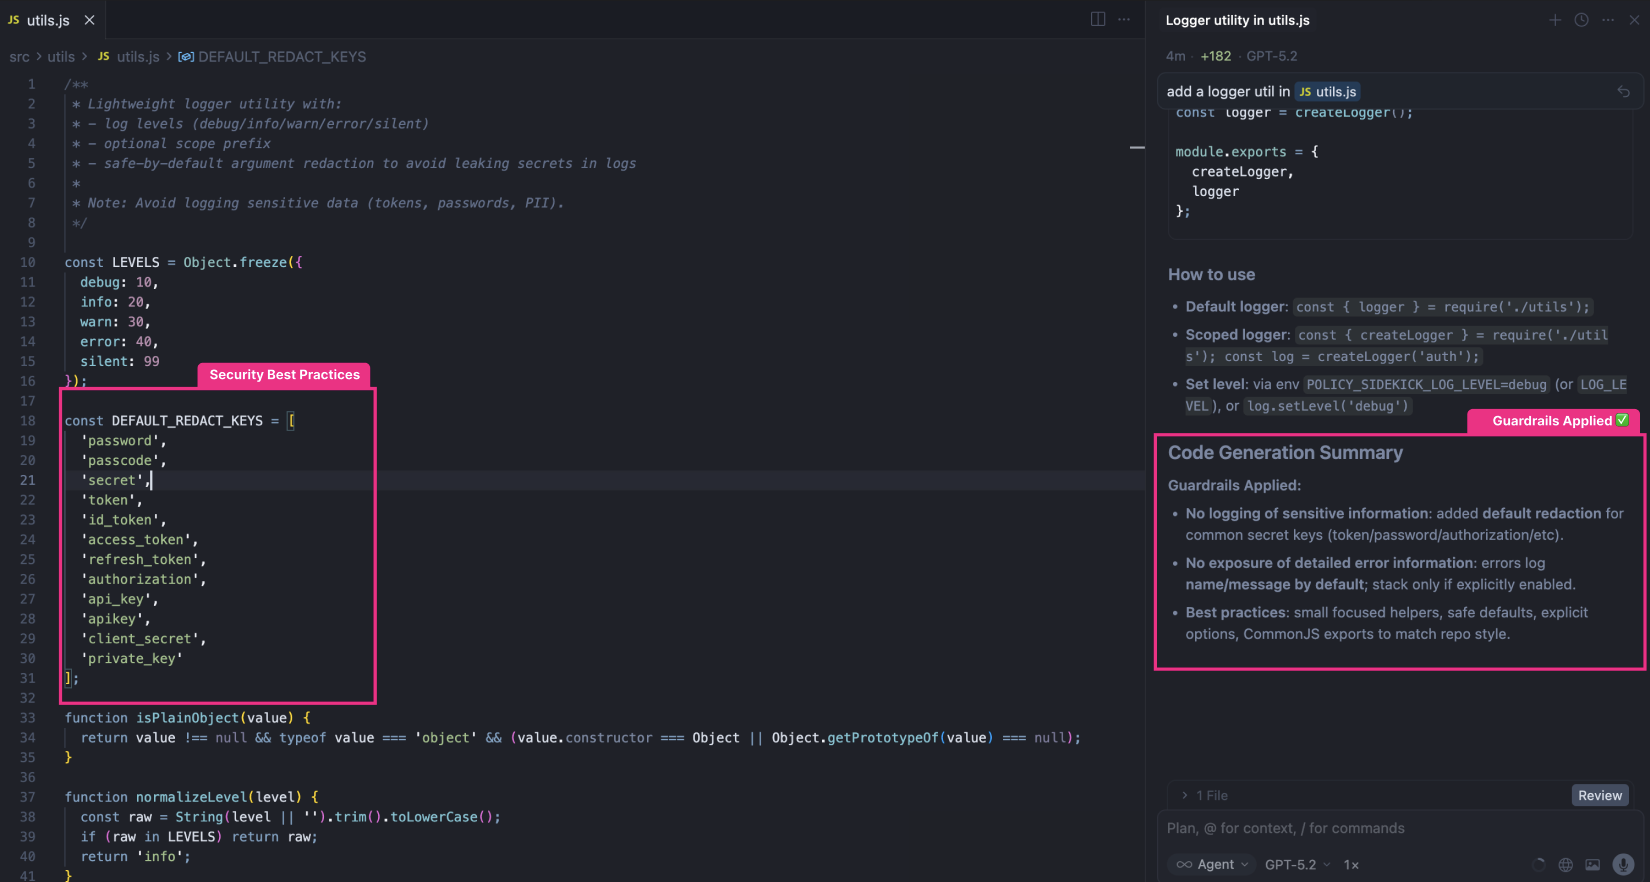Click module.exports line in chat code
Image resolution: width=1650 pixels, height=882 pixels.
[x=1247, y=152]
